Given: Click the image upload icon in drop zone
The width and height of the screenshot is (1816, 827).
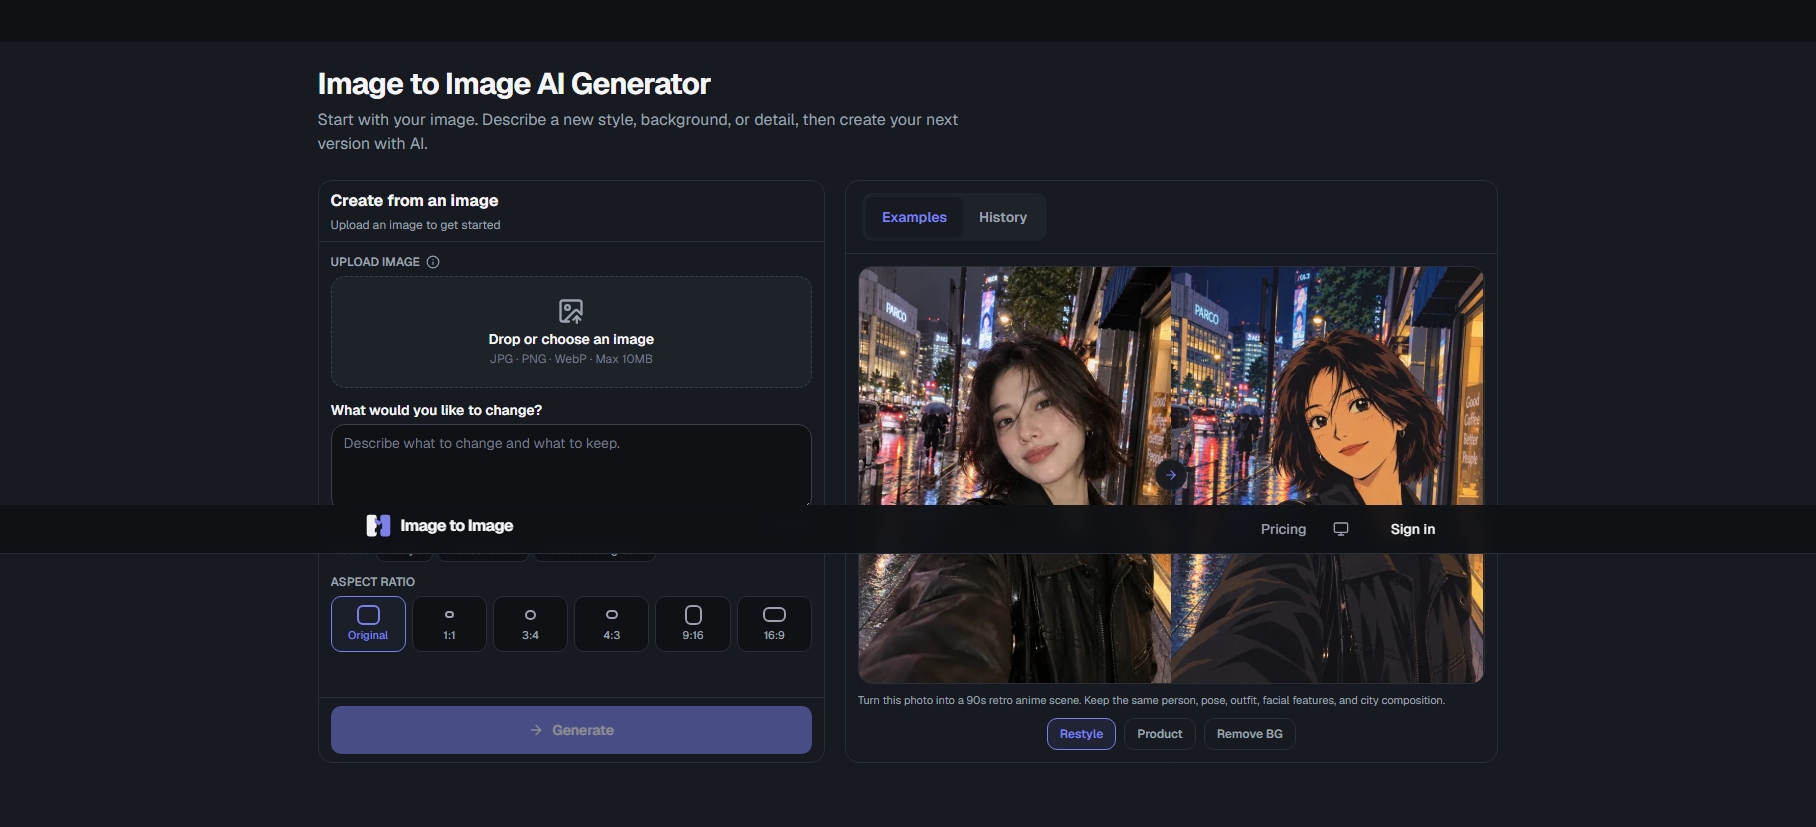Looking at the screenshot, I should tap(571, 311).
